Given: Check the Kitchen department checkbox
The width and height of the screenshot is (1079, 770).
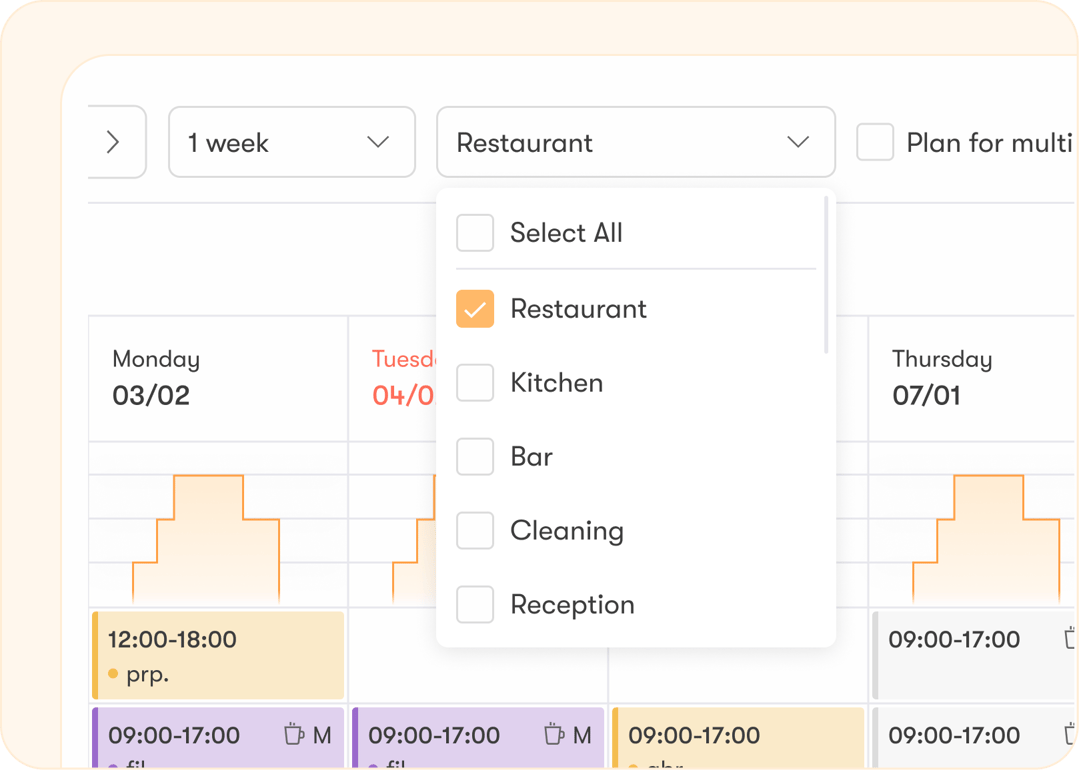Looking at the screenshot, I should click(x=475, y=382).
